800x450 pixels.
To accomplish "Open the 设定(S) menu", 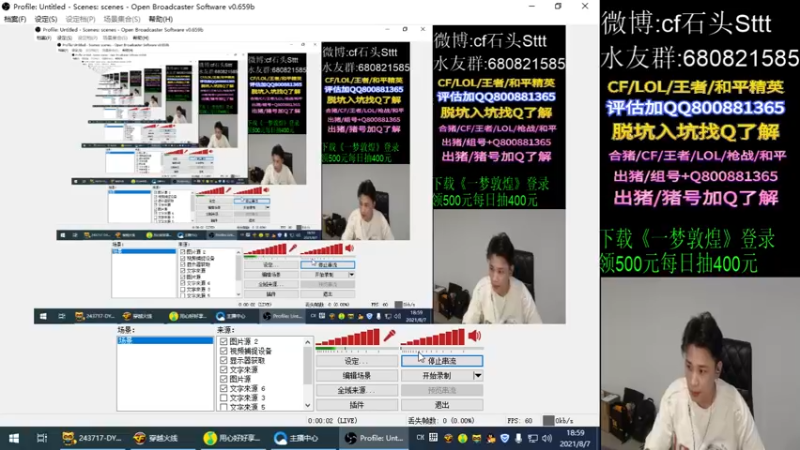I will (x=45, y=19).
